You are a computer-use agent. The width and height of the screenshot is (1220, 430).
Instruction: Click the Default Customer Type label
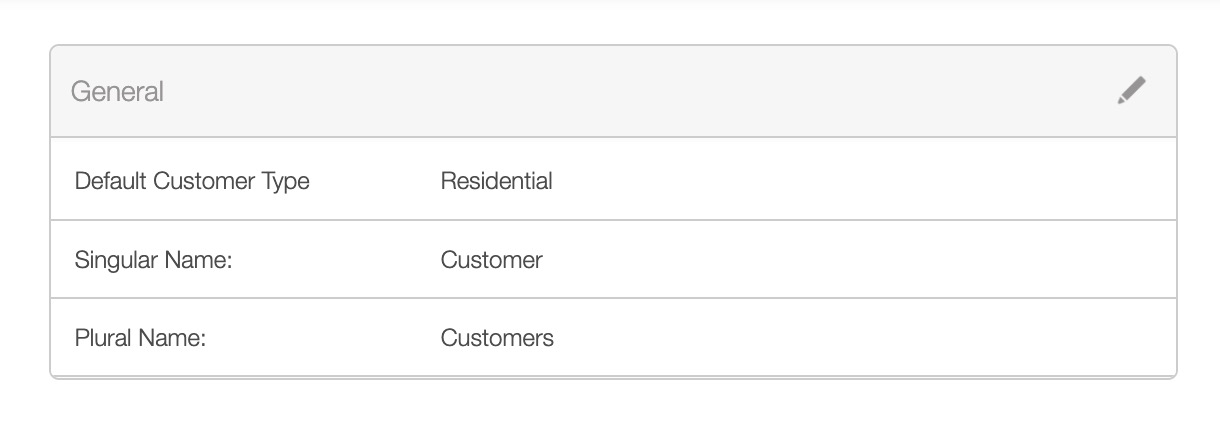[x=192, y=181]
